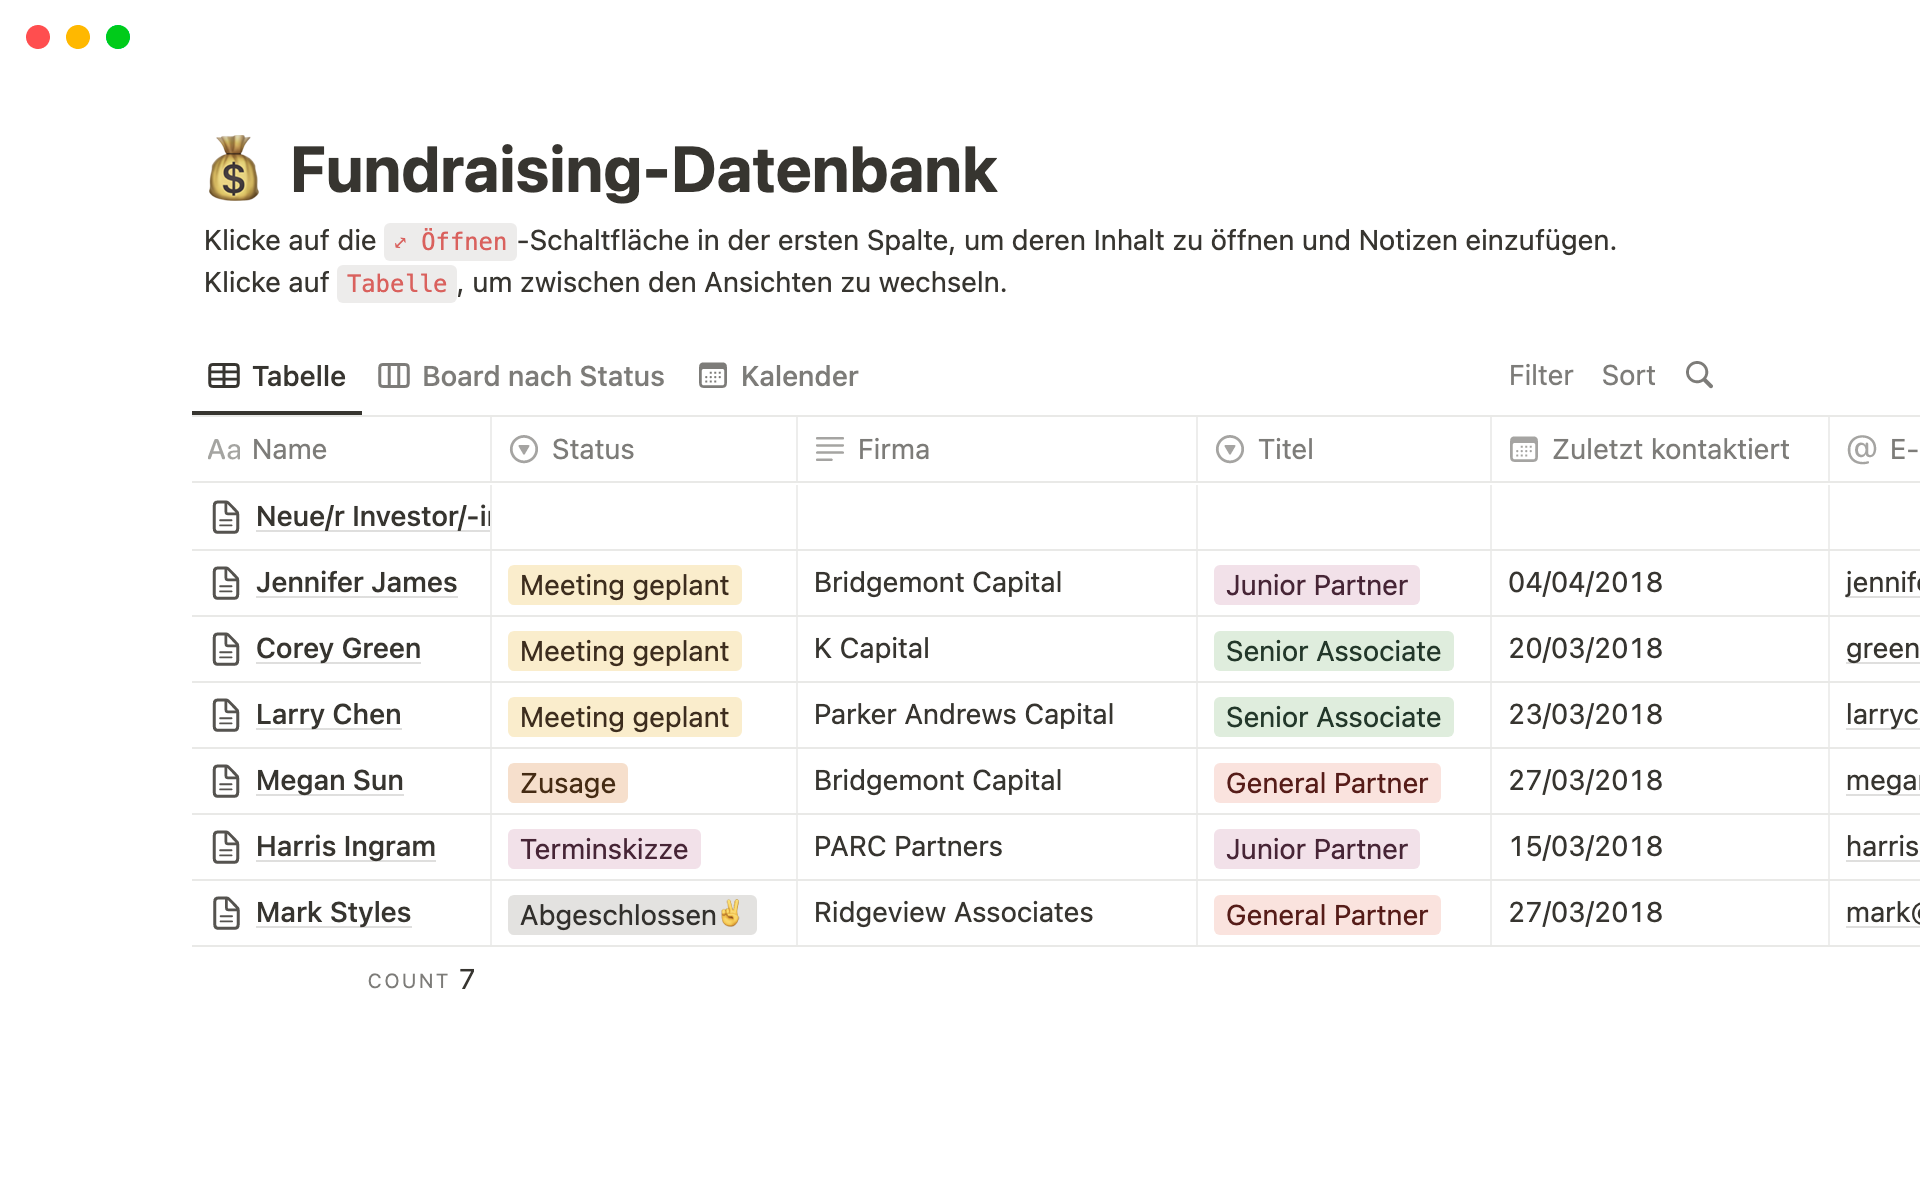The height and width of the screenshot is (1200, 1920).
Task: Click the COUNT 7 summary
Action: point(421,980)
